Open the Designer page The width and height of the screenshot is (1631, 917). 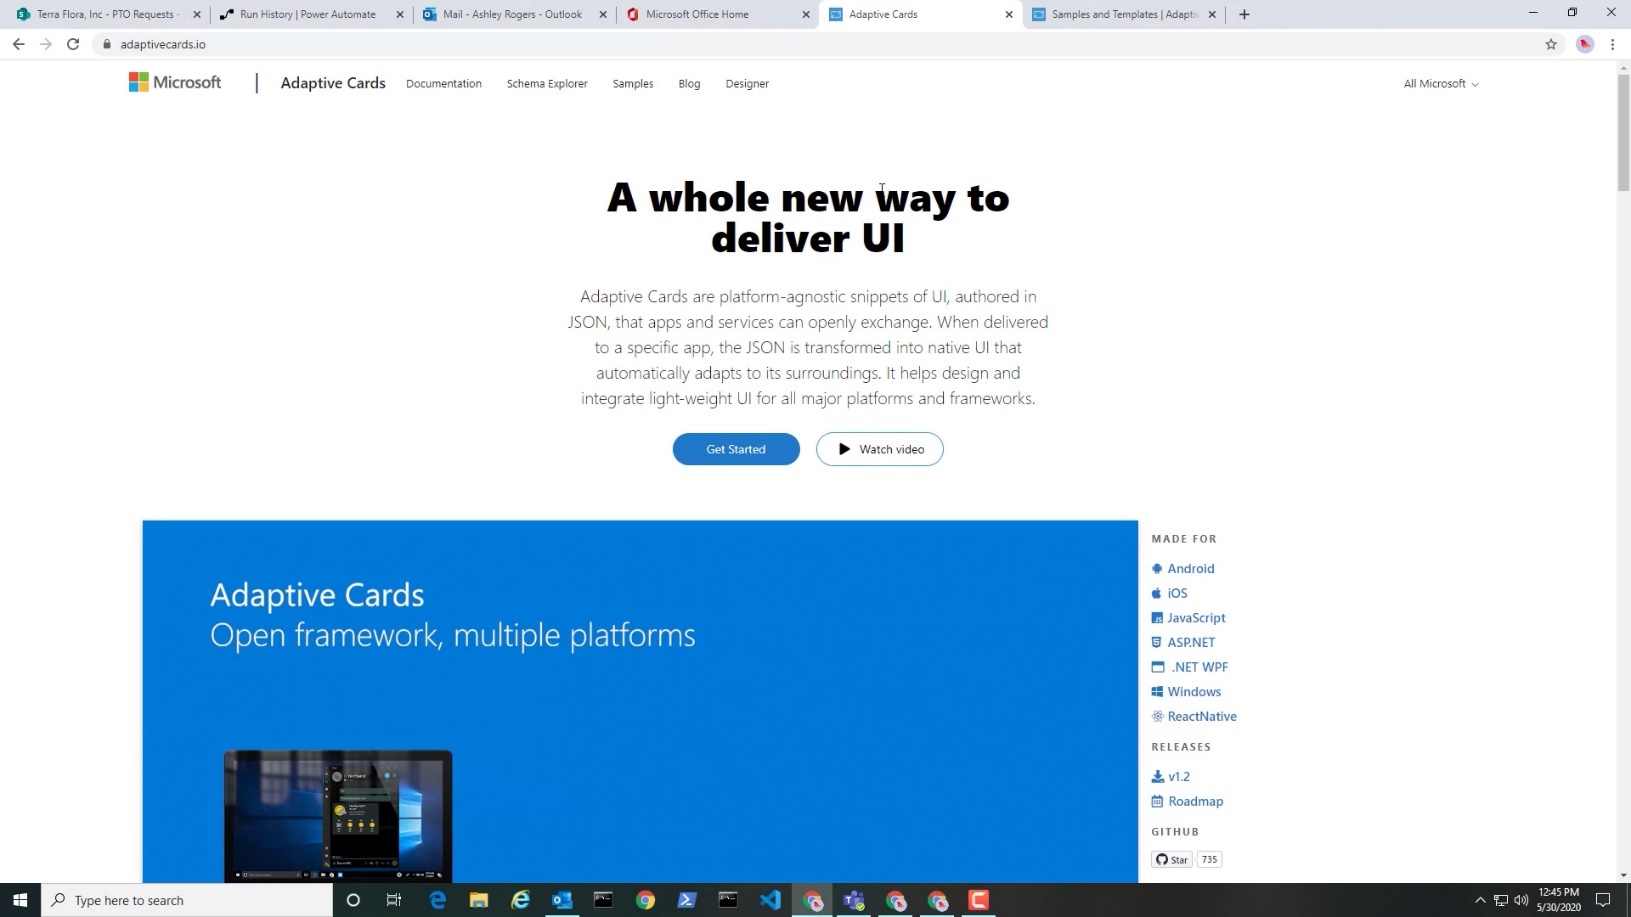(x=747, y=84)
